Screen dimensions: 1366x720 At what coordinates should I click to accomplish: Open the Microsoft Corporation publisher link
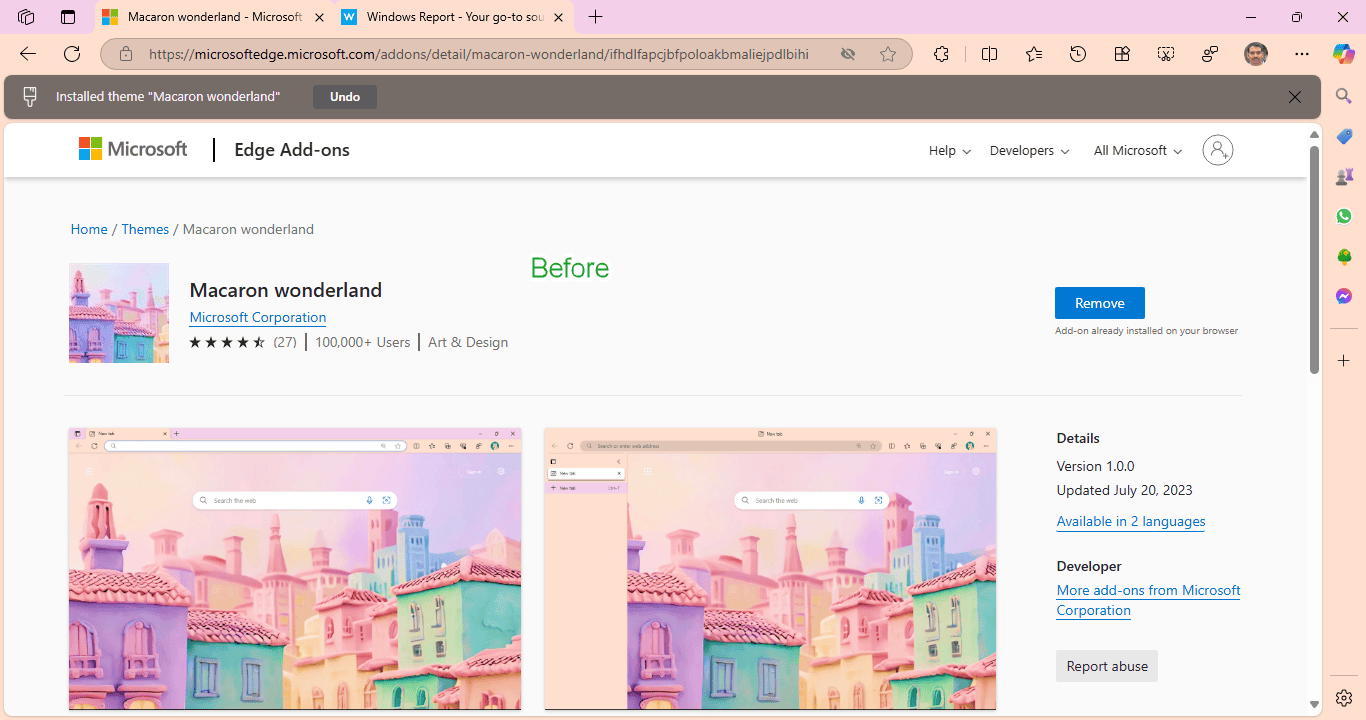pos(258,317)
